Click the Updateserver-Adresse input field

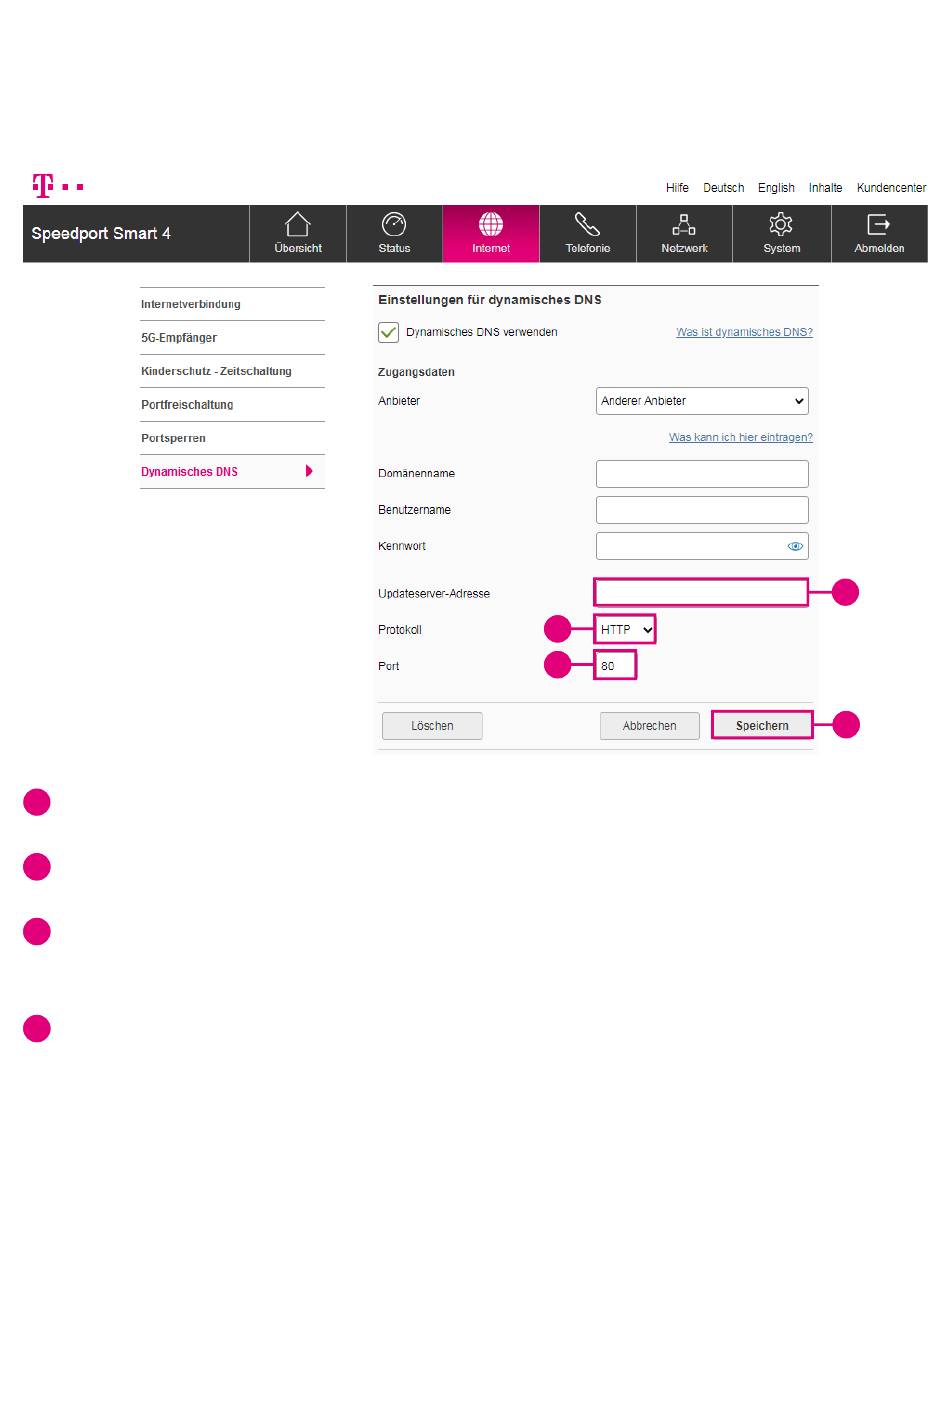tap(701, 593)
